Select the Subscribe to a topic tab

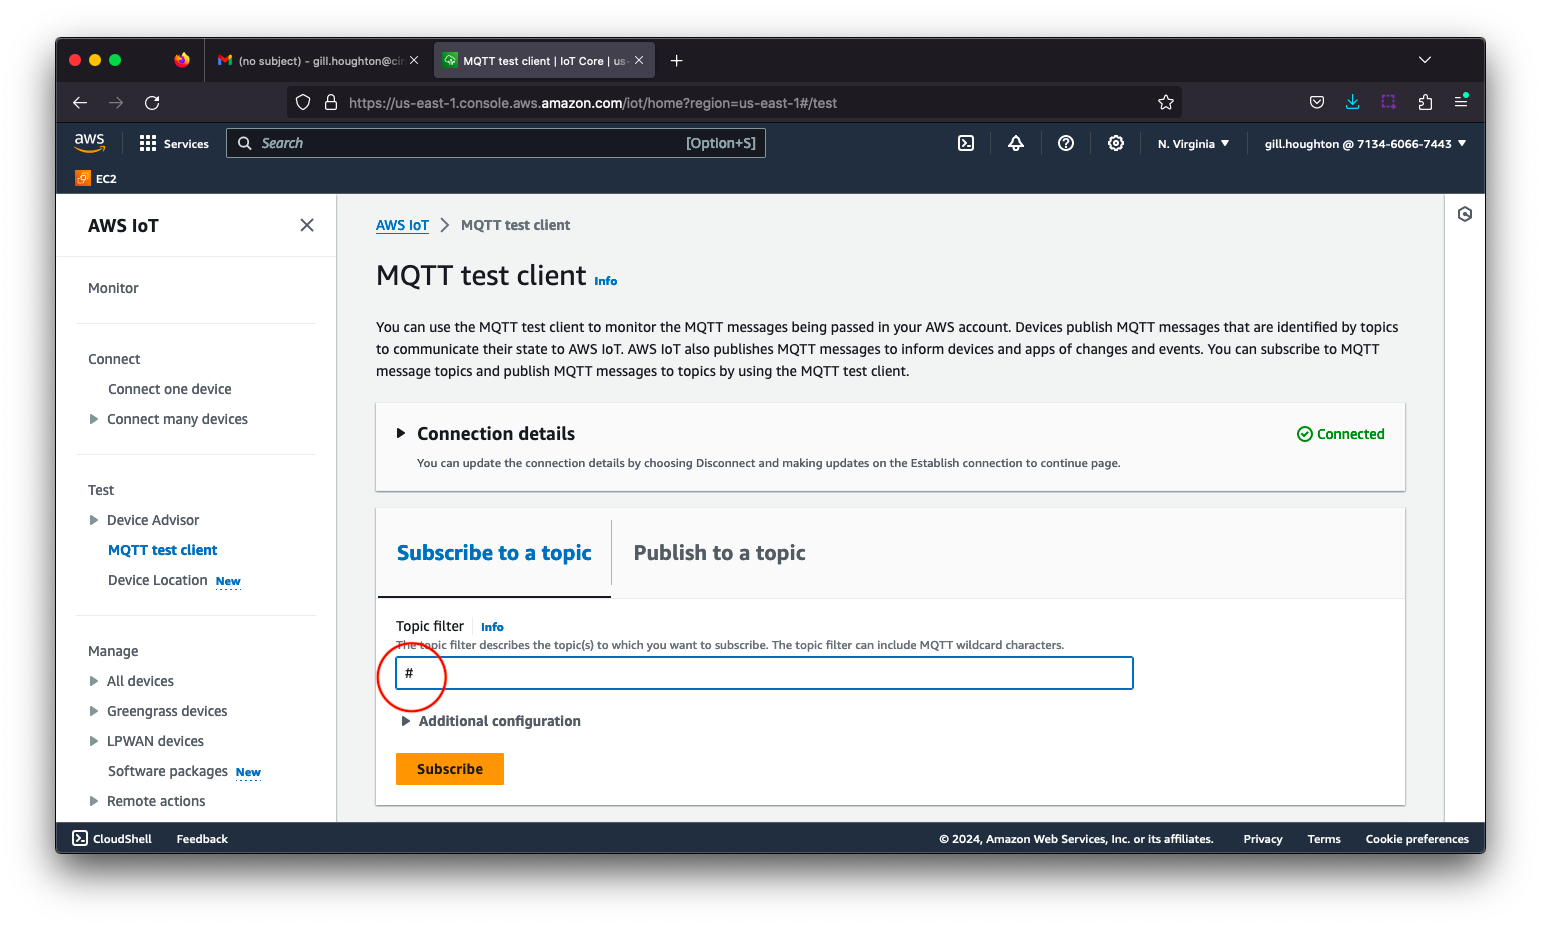494,553
